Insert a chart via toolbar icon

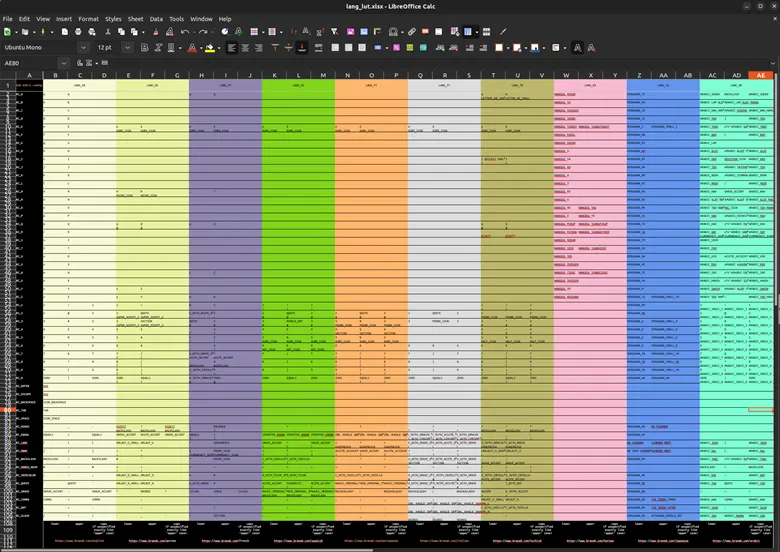coord(364,32)
